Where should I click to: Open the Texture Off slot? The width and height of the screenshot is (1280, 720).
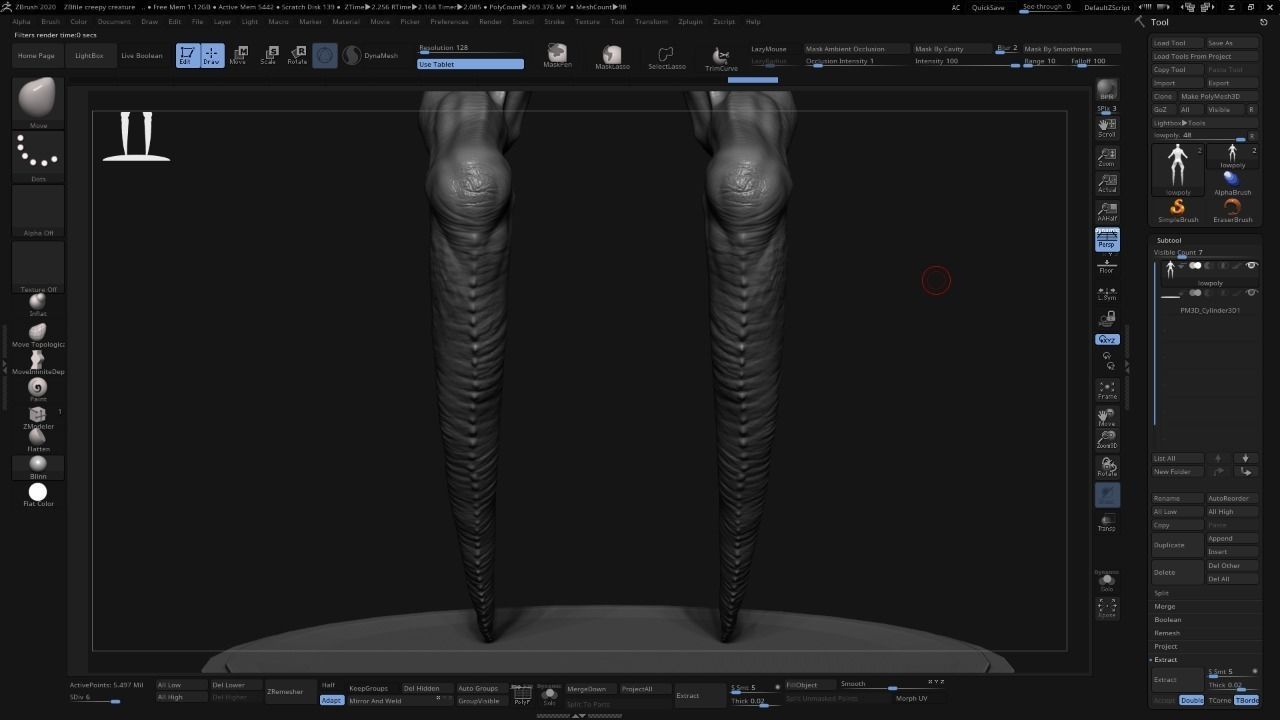pyautogui.click(x=38, y=267)
